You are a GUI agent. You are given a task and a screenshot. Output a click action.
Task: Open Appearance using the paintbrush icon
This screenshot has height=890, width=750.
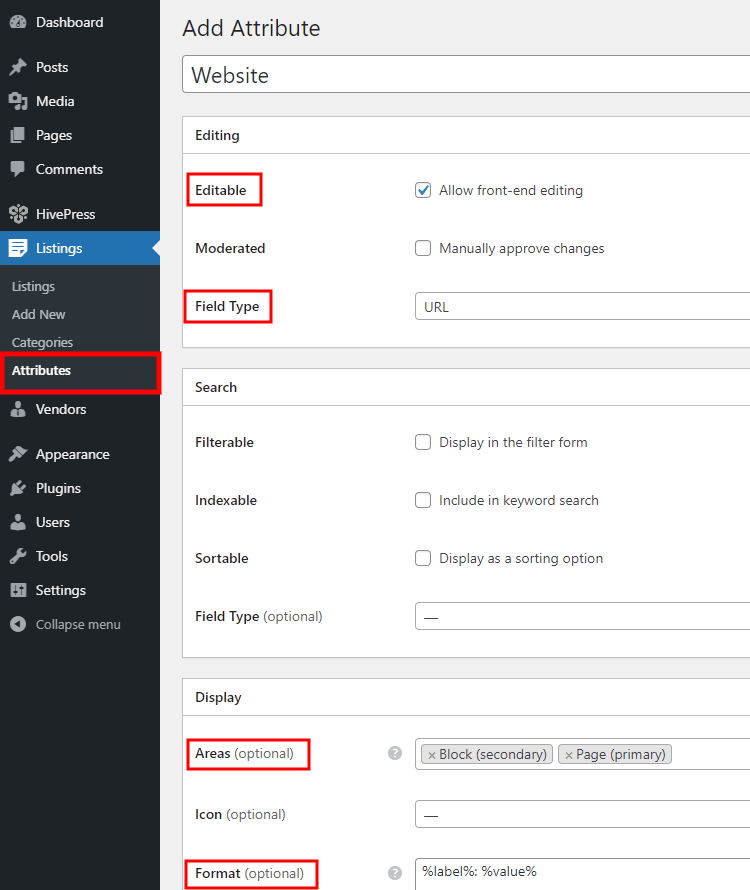pos(20,453)
